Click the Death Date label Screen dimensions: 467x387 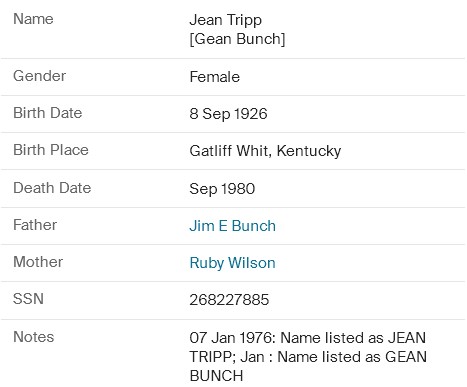coord(52,188)
